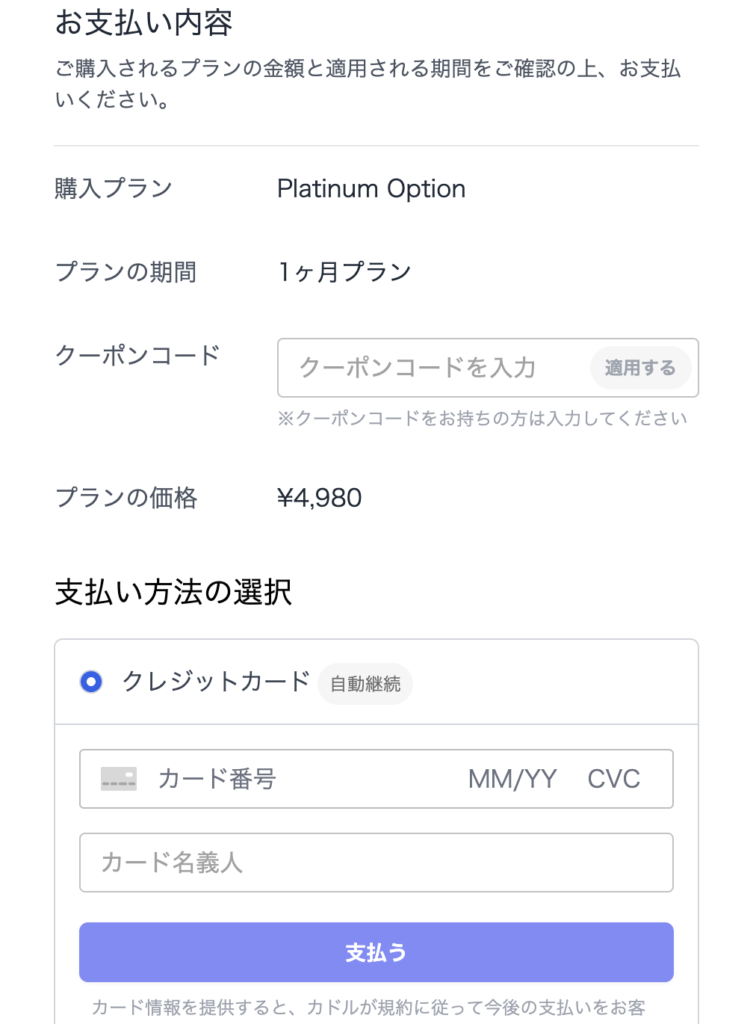Click the CVC security code field
The image size is (756, 1024).
615,779
